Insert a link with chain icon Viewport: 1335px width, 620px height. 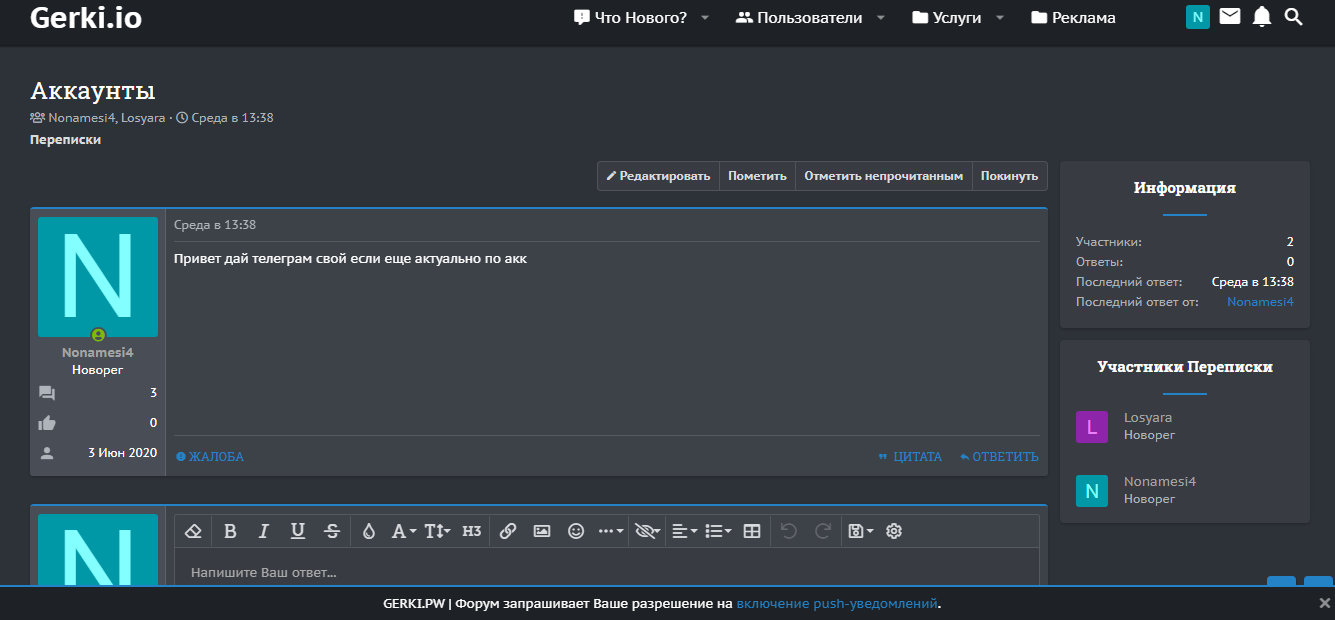point(507,531)
